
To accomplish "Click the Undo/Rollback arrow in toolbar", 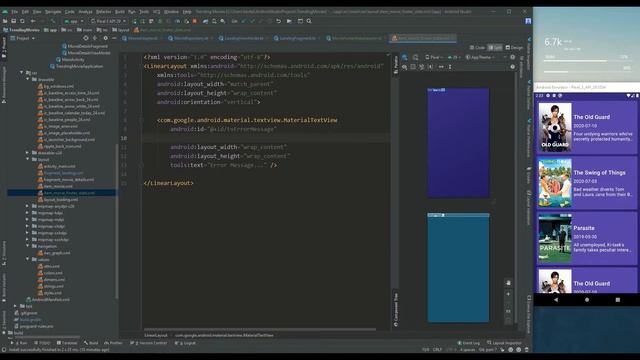I will pos(278,21).
